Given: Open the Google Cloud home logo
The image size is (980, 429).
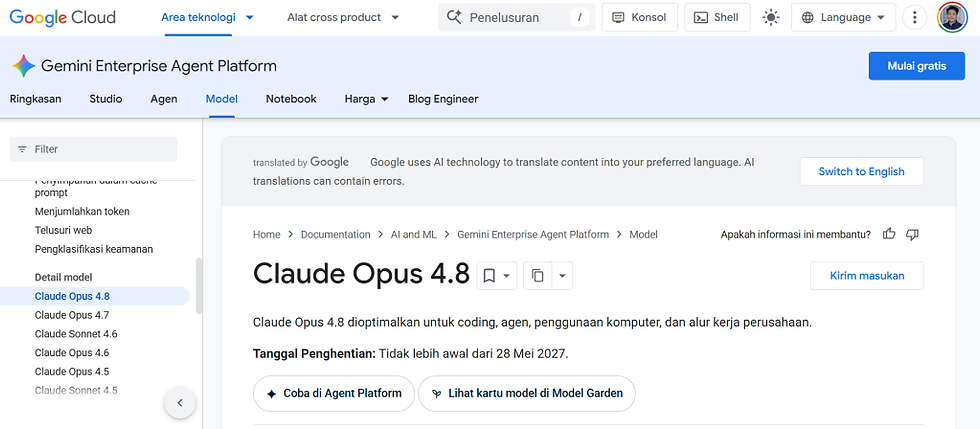Looking at the screenshot, I should point(62,18).
